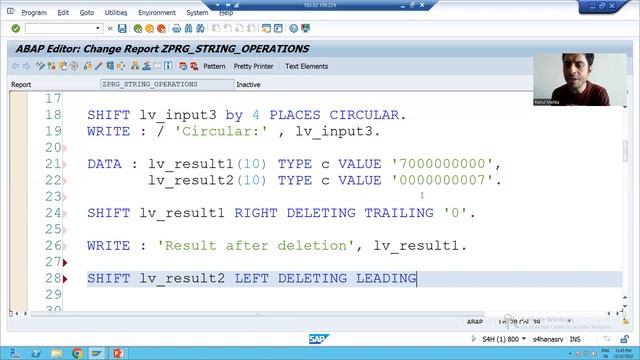
Task: Click the Pattern button
Action: pyautogui.click(x=214, y=66)
